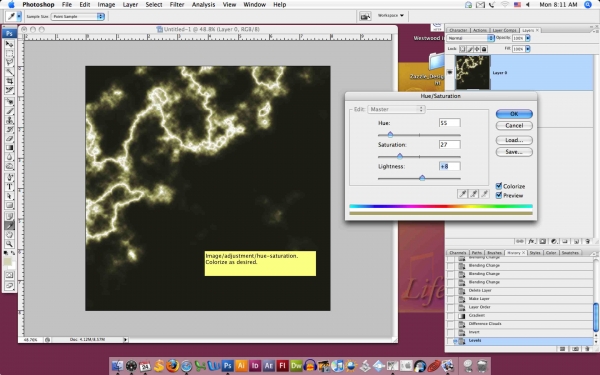600x375 pixels.
Task: Select the Eraser tool
Action: [9, 139]
